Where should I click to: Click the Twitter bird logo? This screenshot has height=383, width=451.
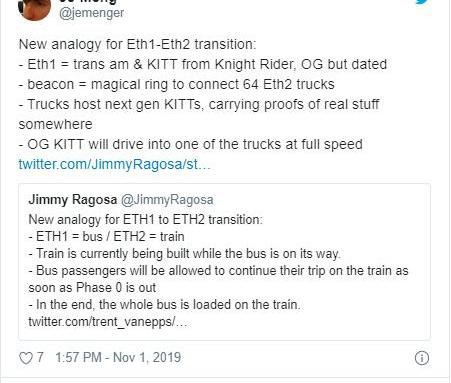pos(424,2)
